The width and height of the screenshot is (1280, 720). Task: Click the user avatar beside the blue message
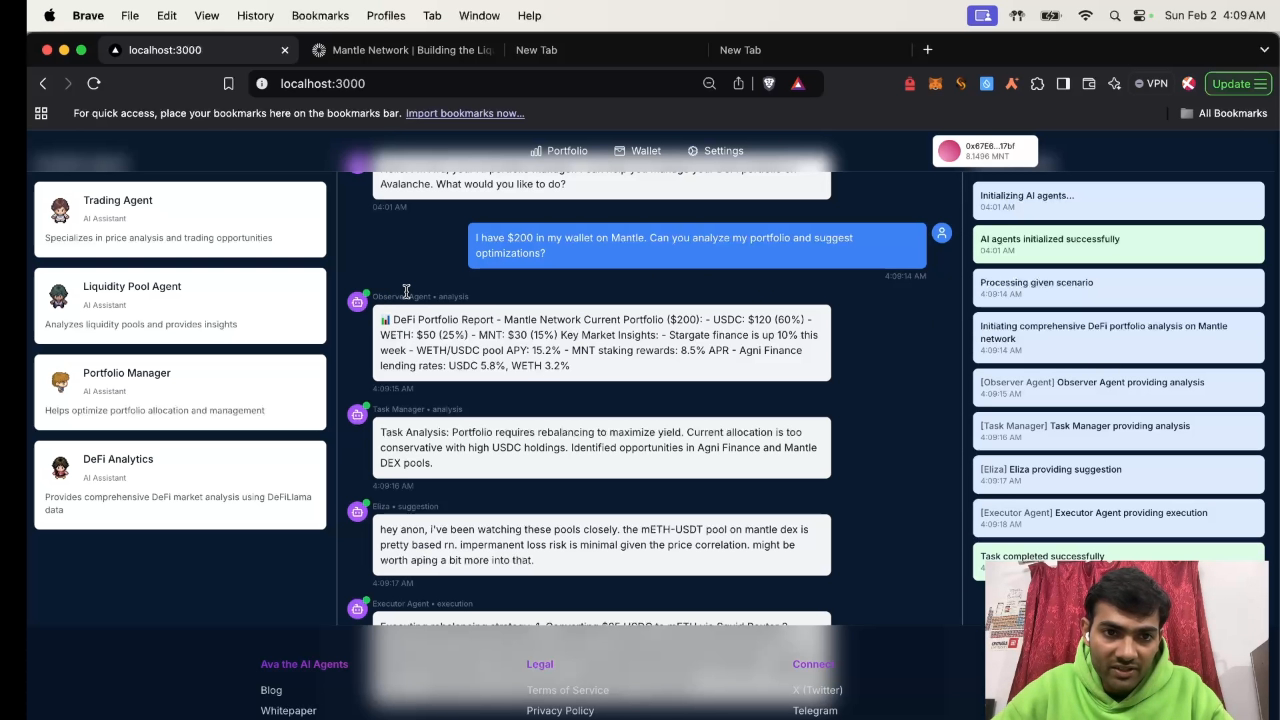tap(941, 233)
